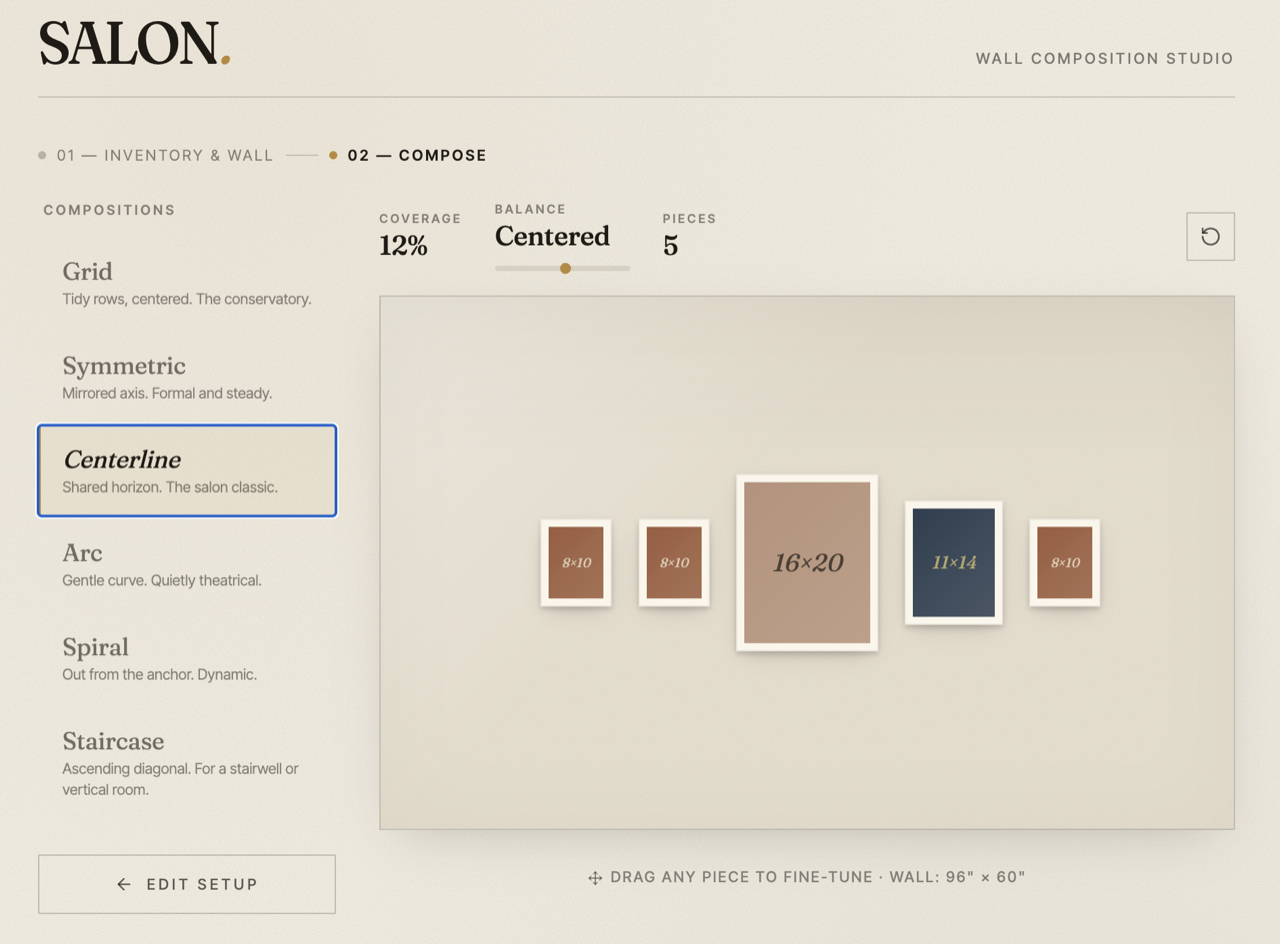
Task: Go to step 01 Inventory & Wall
Action: point(156,155)
